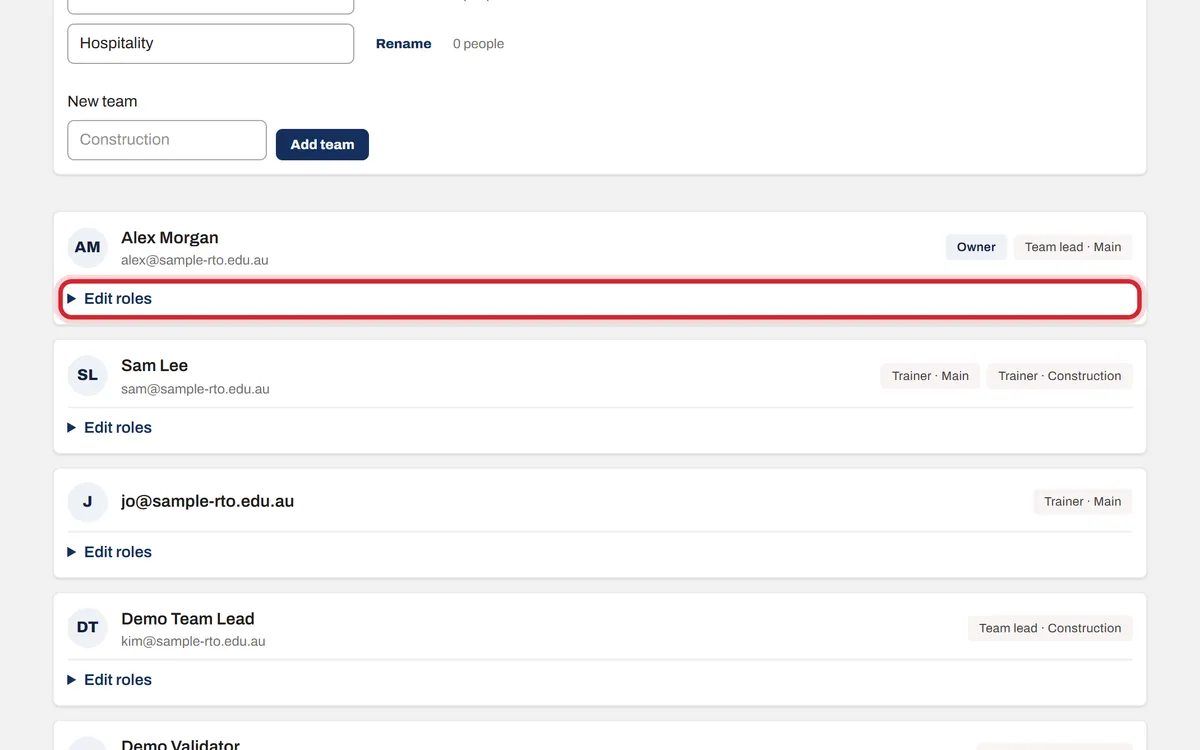Click the kim@sample-rto.edu.au email text
This screenshot has width=1200, height=750.
[193, 641]
